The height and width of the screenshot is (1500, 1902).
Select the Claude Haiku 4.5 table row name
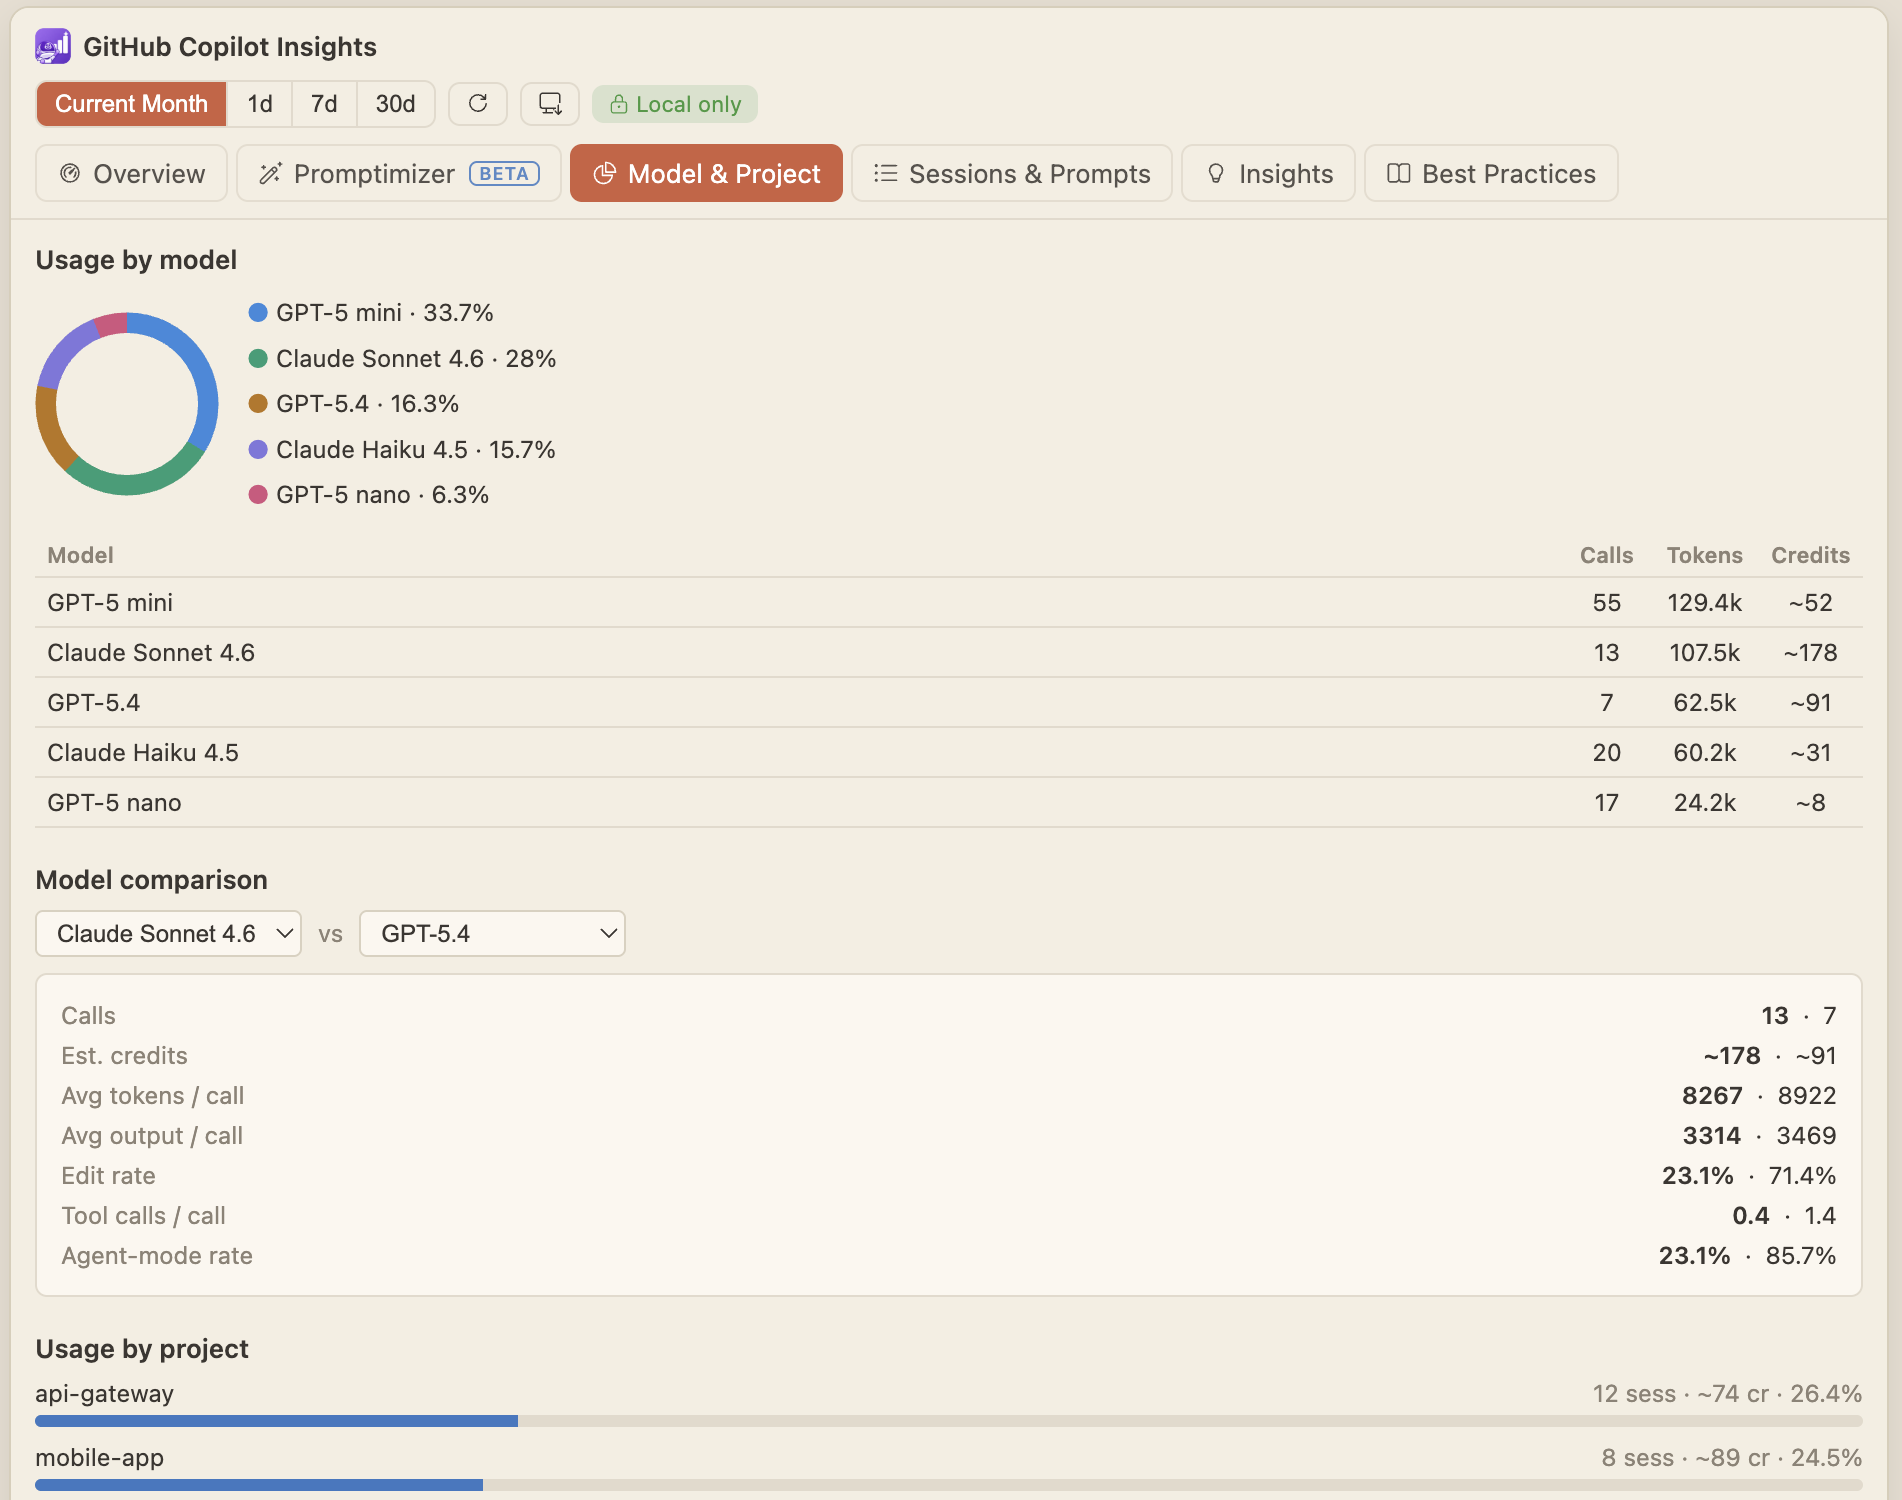pyautogui.click(x=143, y=752)
